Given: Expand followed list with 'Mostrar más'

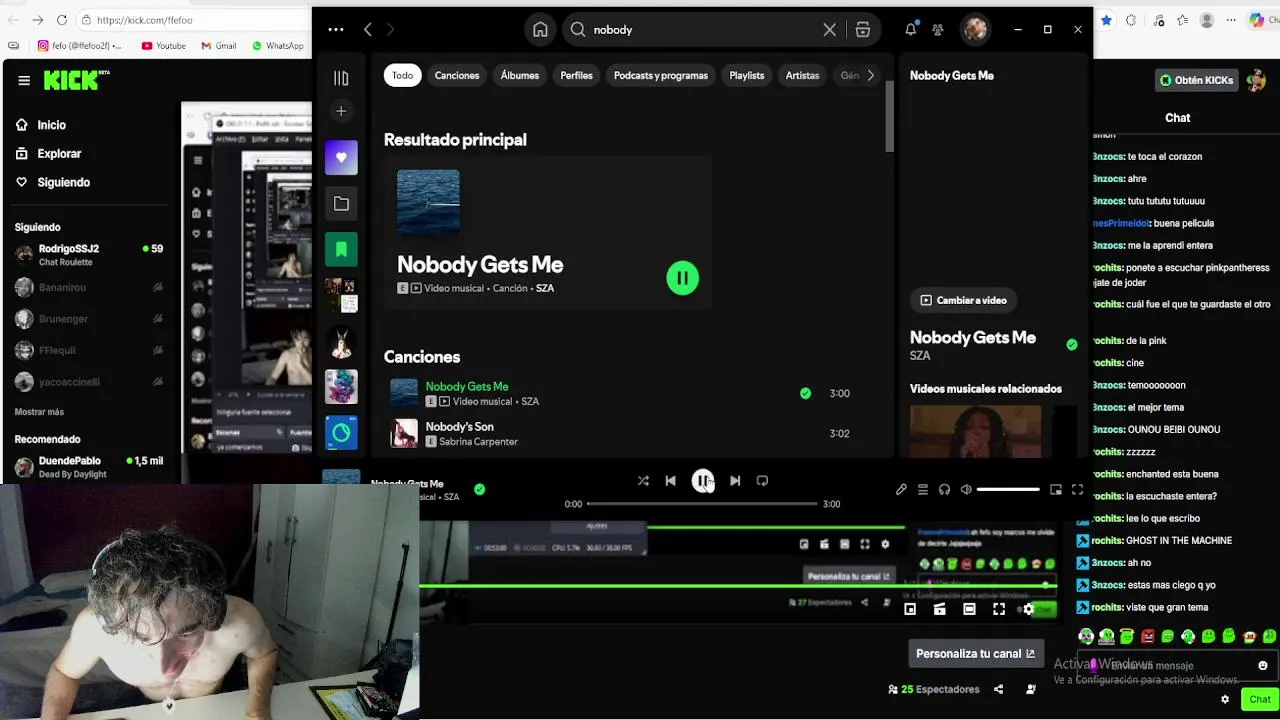Looking at the screenshot, I should 39,412.
